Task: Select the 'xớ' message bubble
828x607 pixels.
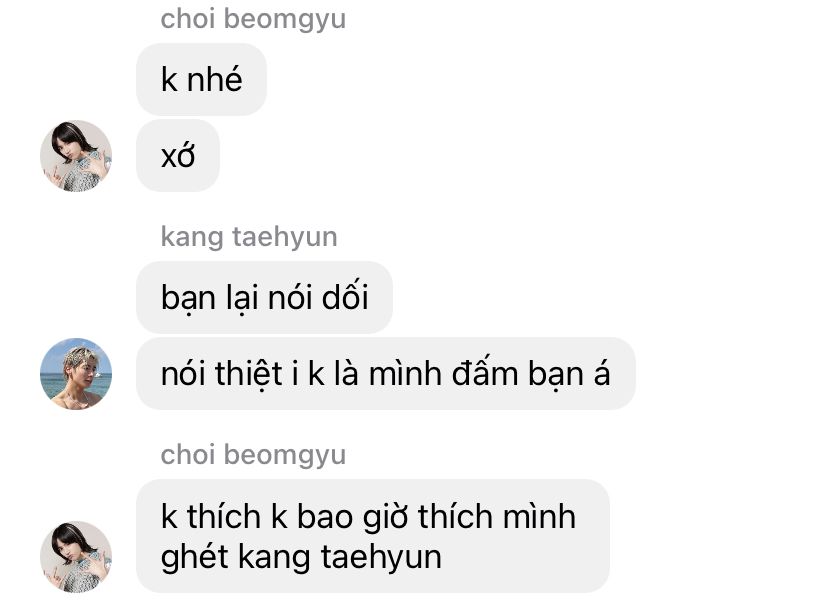Action: (x=178, y=156)
